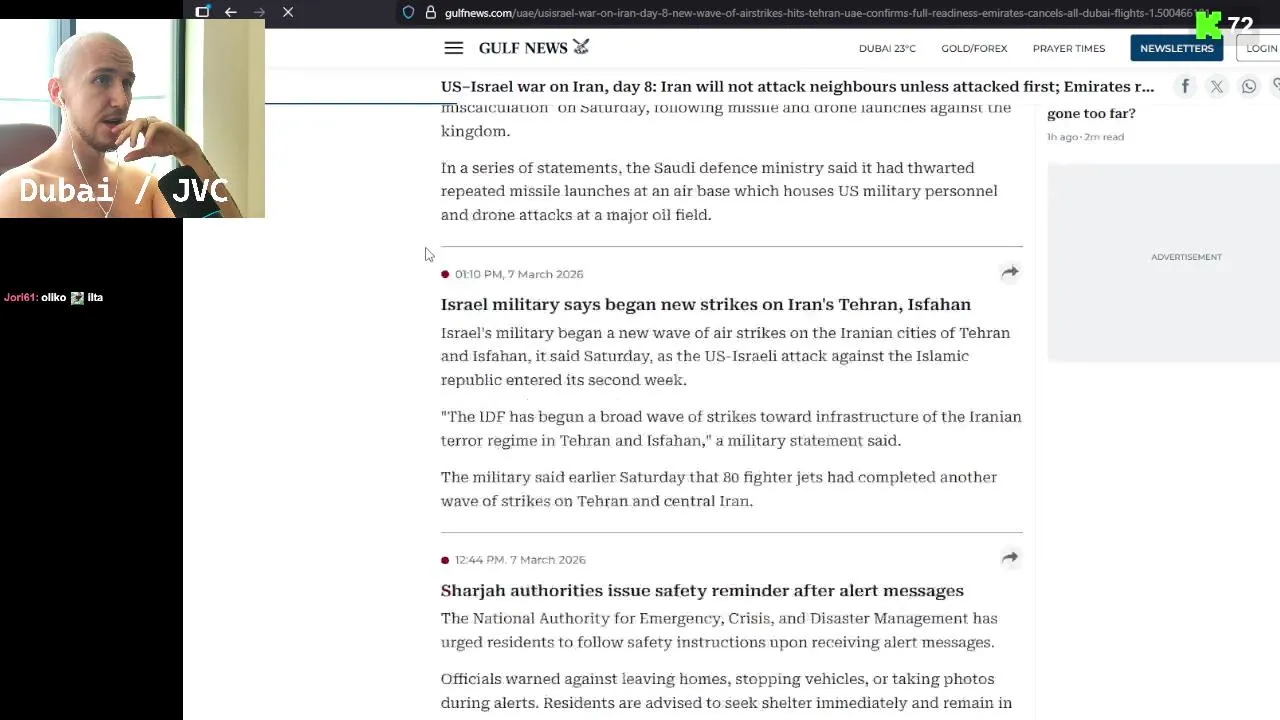Image resolution: width=1280 pixels, height=720 pixels.
Task: Click the Login button
Action: [1260, 48]
